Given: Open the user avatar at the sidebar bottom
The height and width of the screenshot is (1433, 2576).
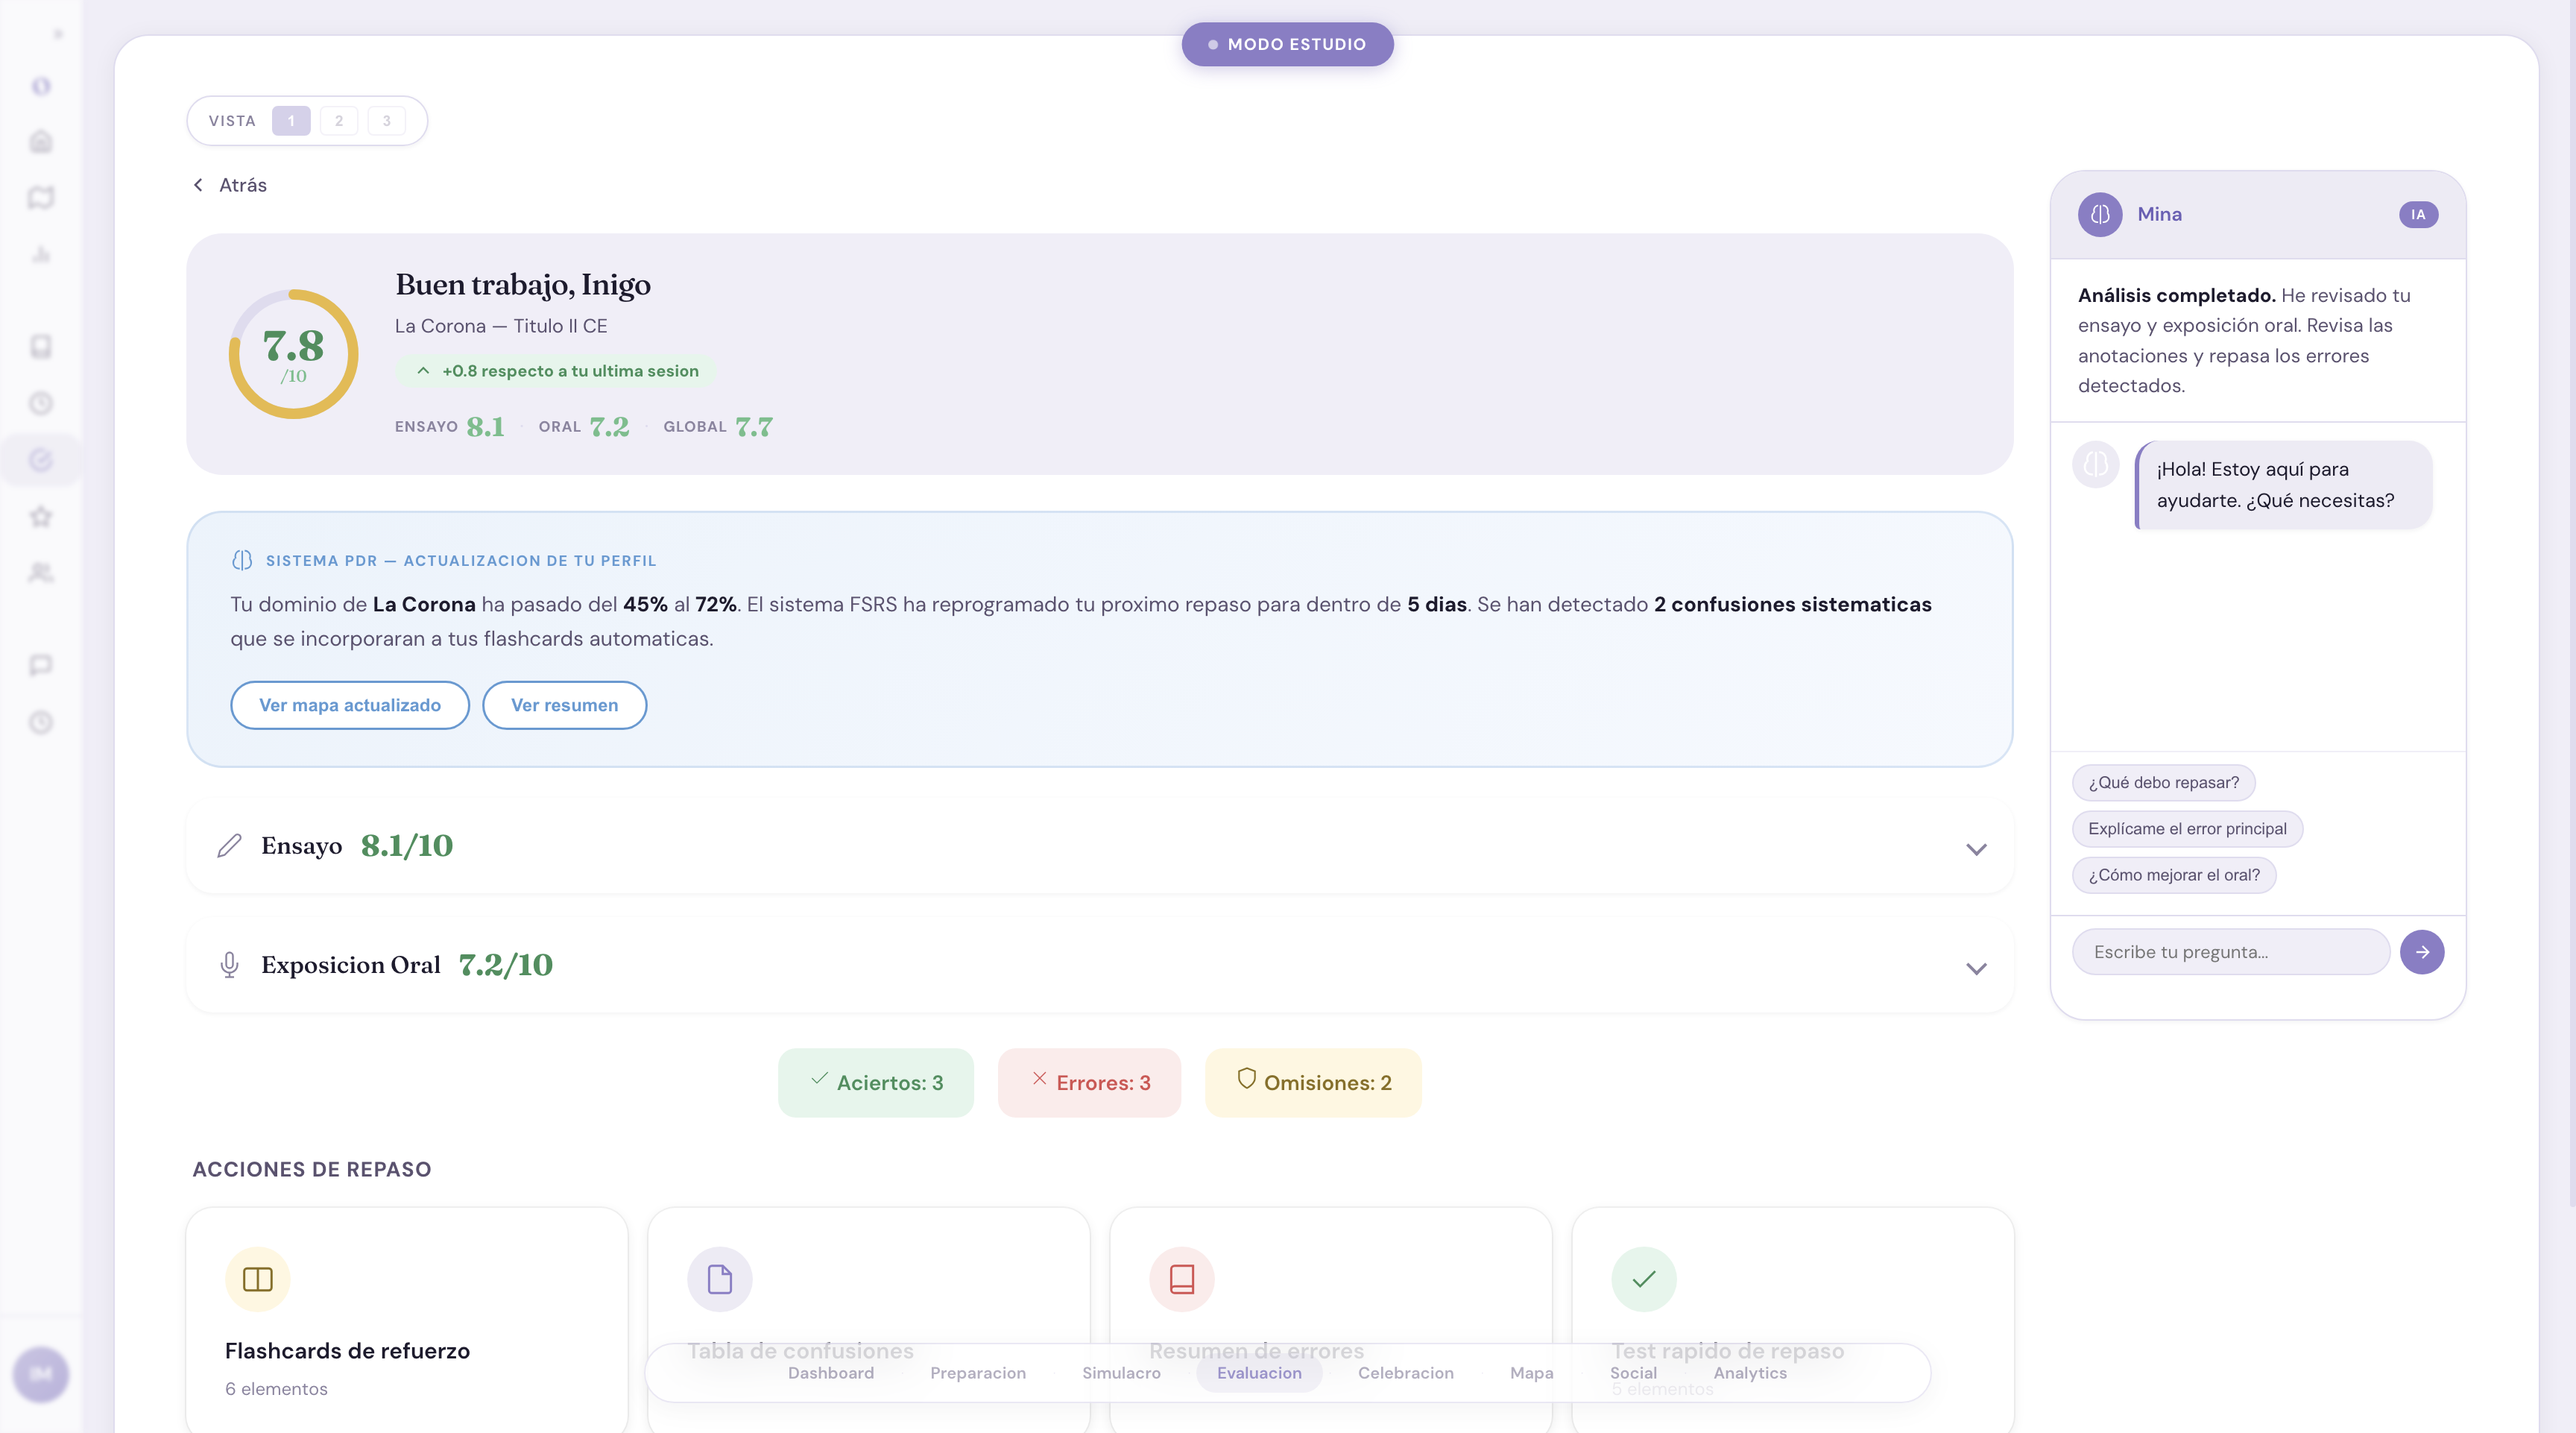Looking at the screenshot, I should click(x=41, y=1374).
